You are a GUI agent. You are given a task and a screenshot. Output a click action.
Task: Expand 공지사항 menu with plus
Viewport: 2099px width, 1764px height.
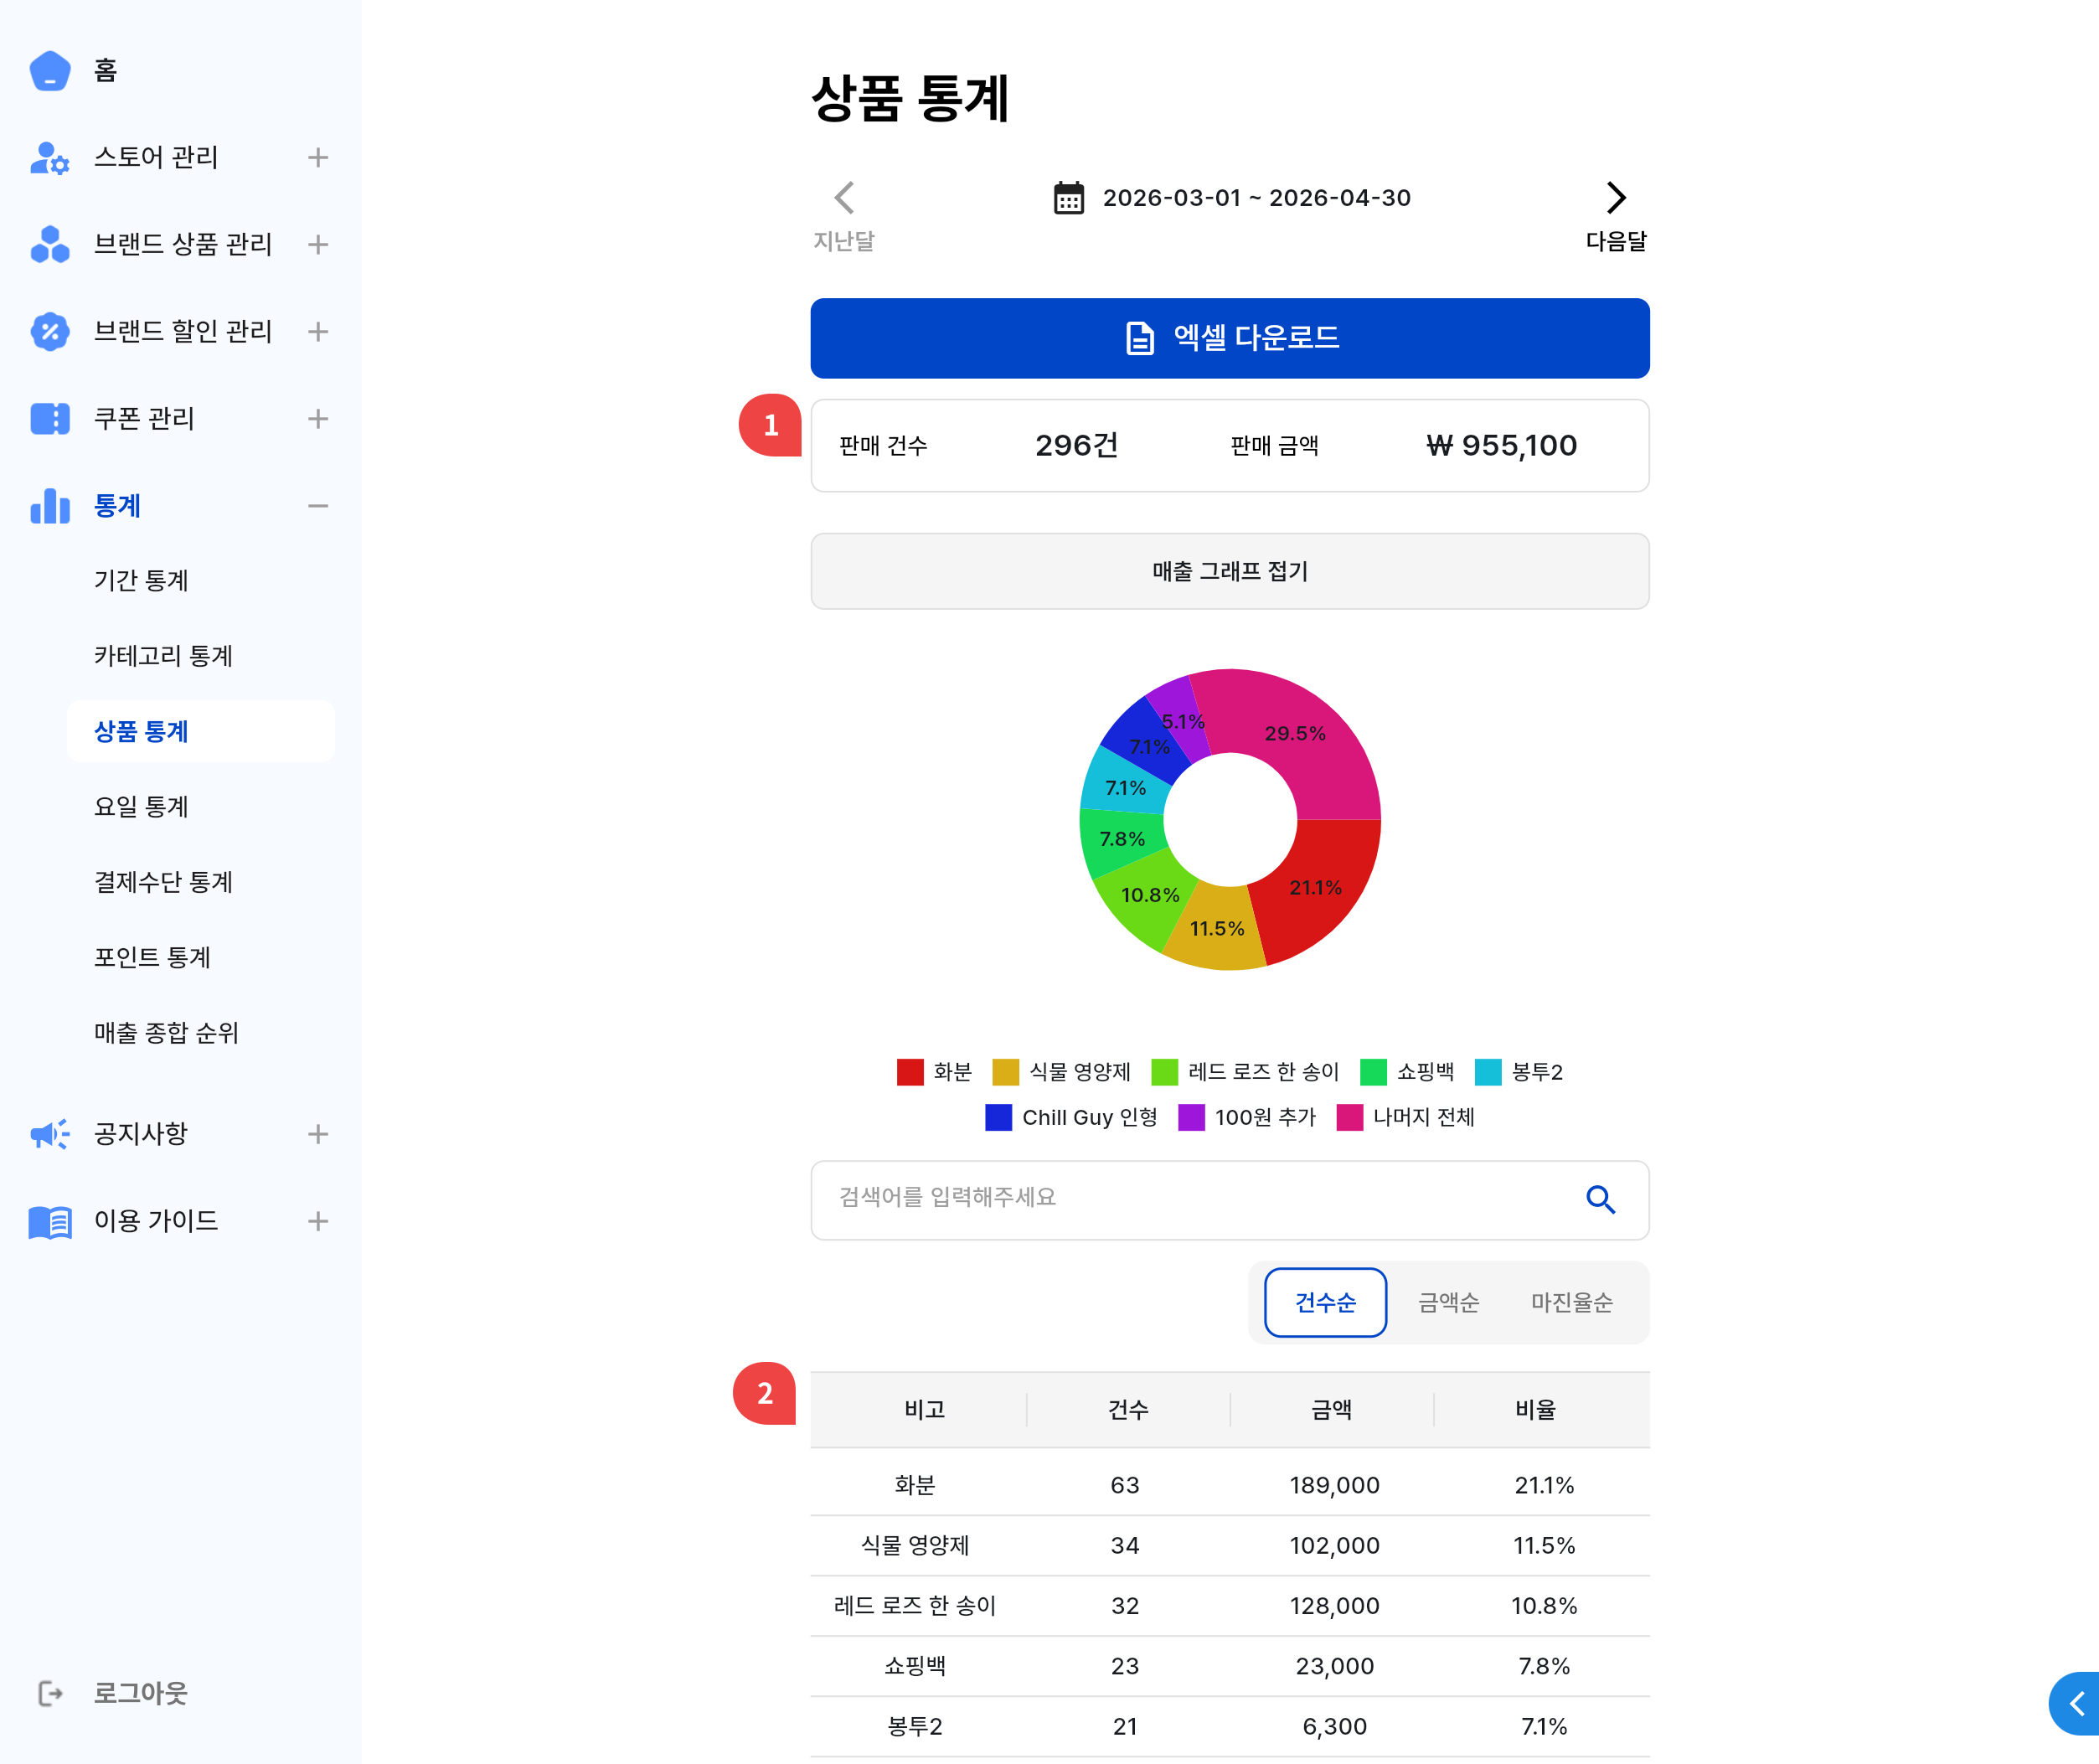tap(318, 1134)
